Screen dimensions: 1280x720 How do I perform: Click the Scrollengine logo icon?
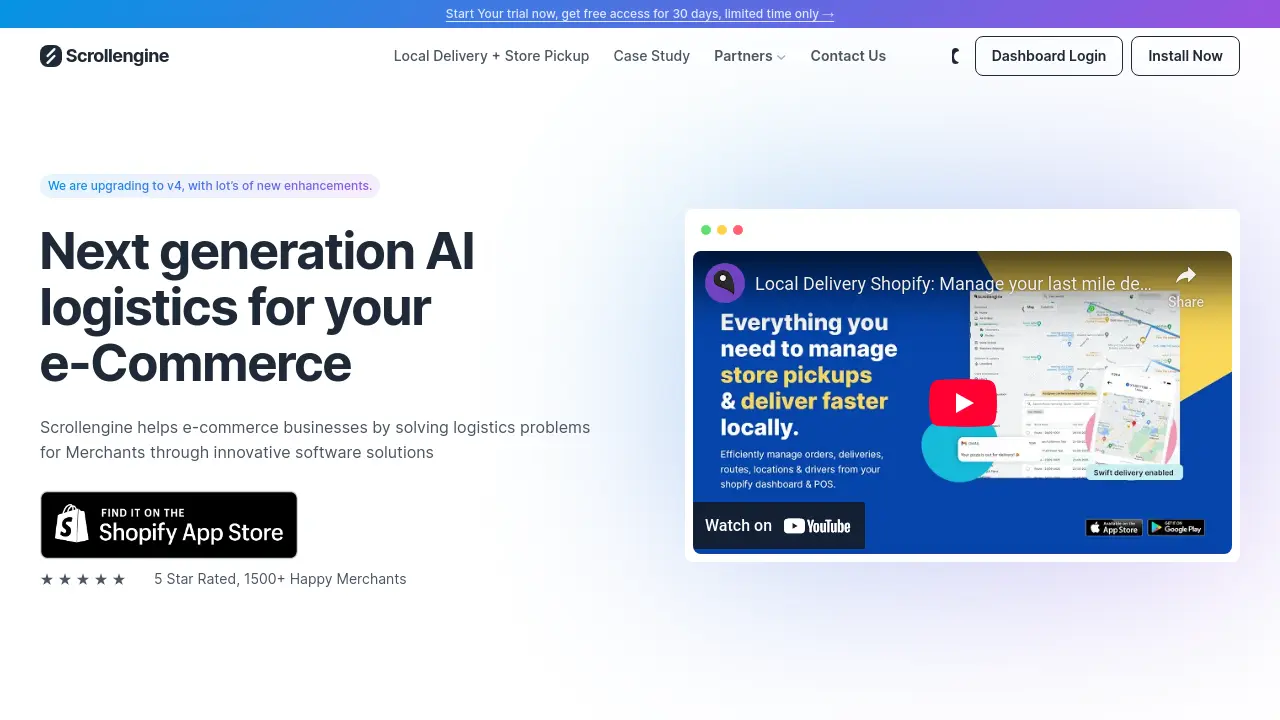click(x=51, y=56)
